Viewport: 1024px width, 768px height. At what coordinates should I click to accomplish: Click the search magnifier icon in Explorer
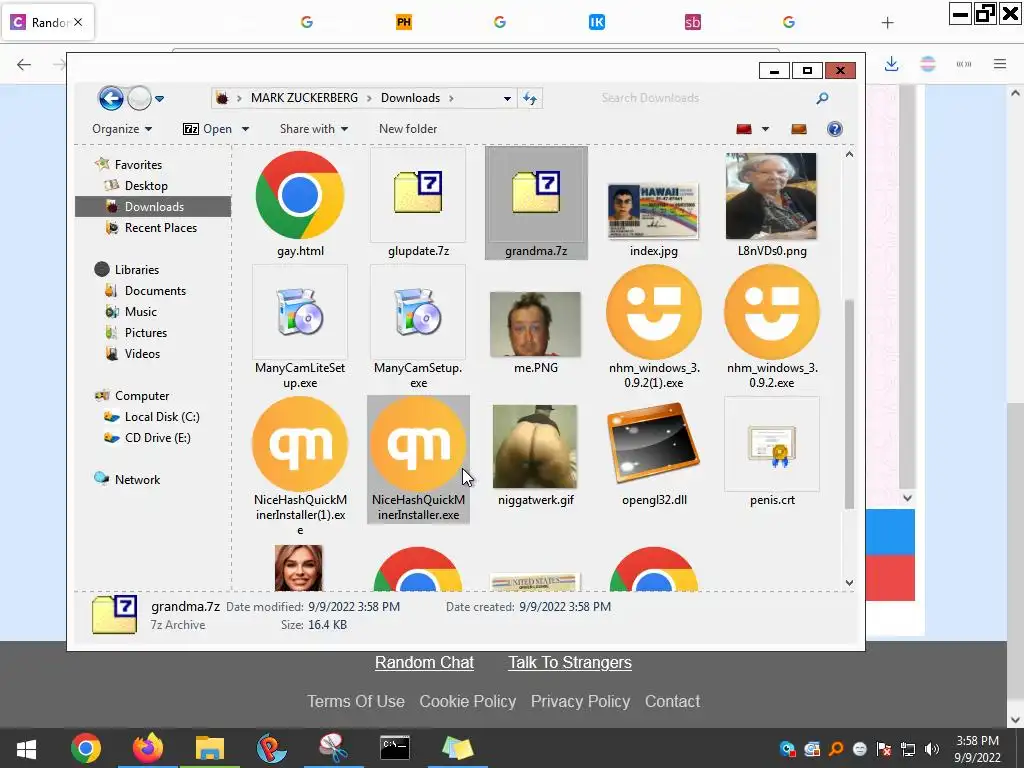(822, 98)
